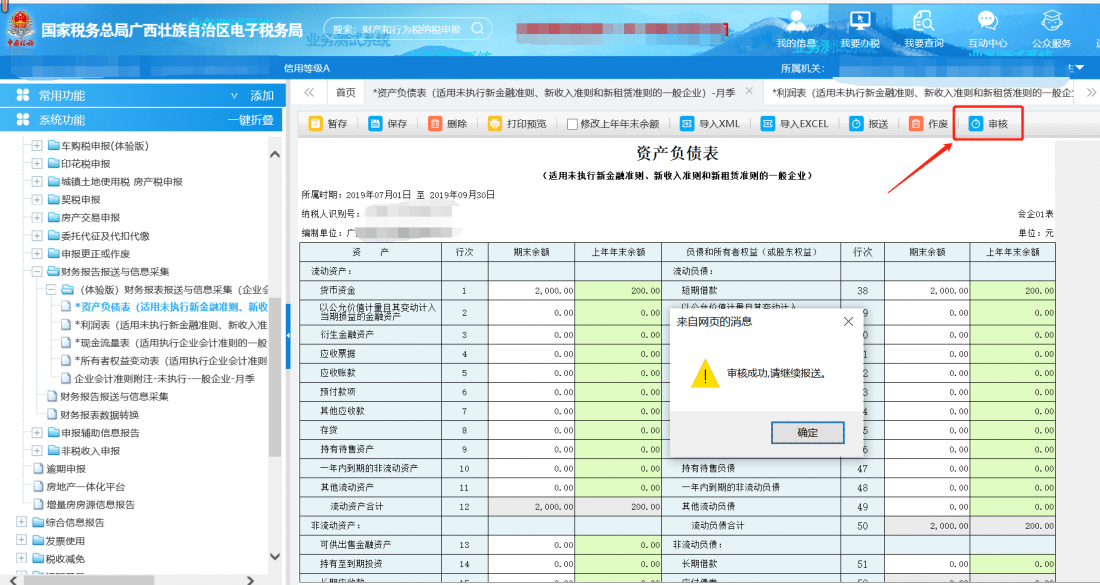Click the tree horizontal scrollbar right arrow
The width and height of the screenshot is (1100, 585).
250,579
